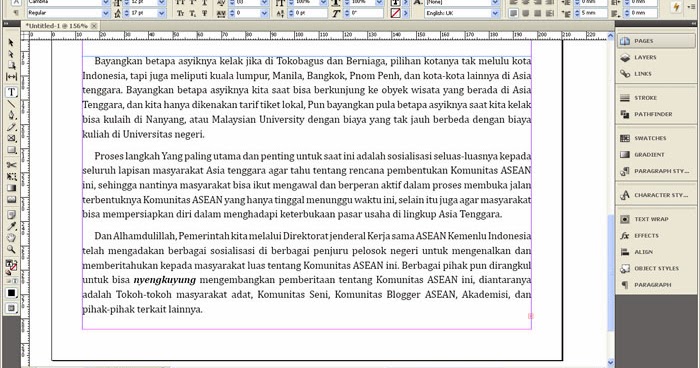Click the Quick Apply lightning icon
Viewport: 700px width, 368px height.
677,7
